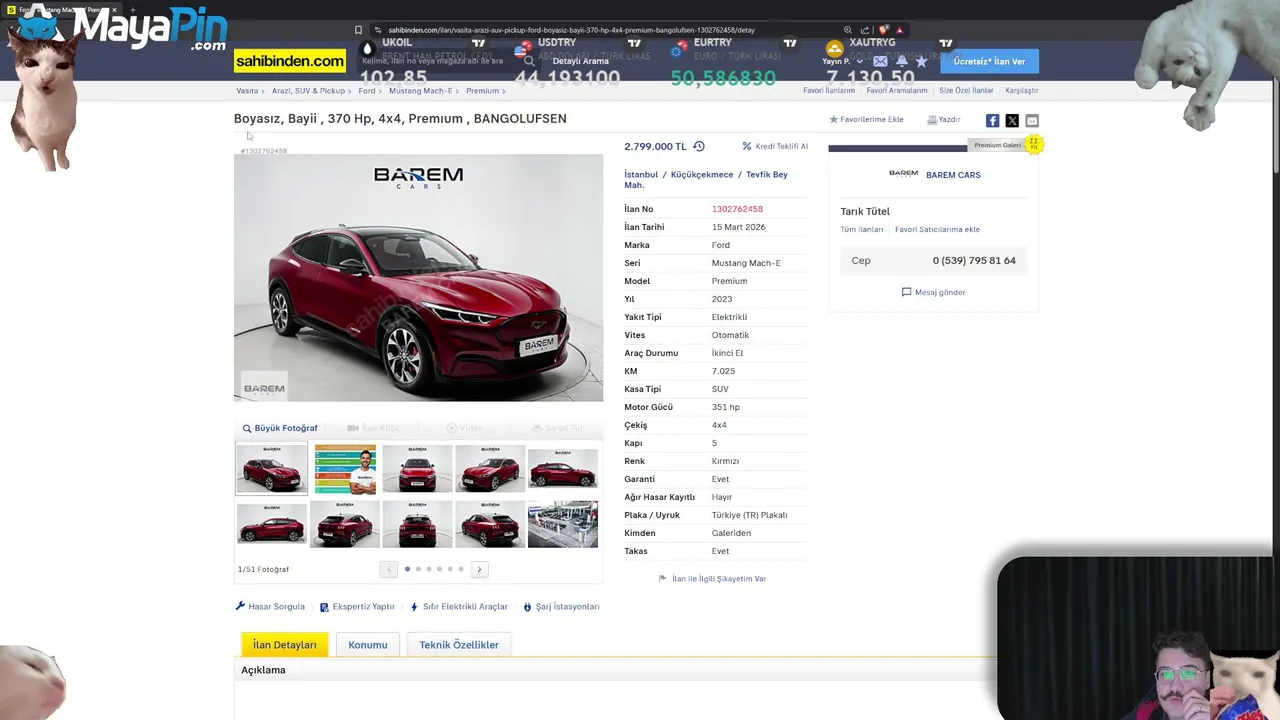Go to next photo thumbnails page
This screenshot has width=1280, height=720.
[x=479, y=569]
